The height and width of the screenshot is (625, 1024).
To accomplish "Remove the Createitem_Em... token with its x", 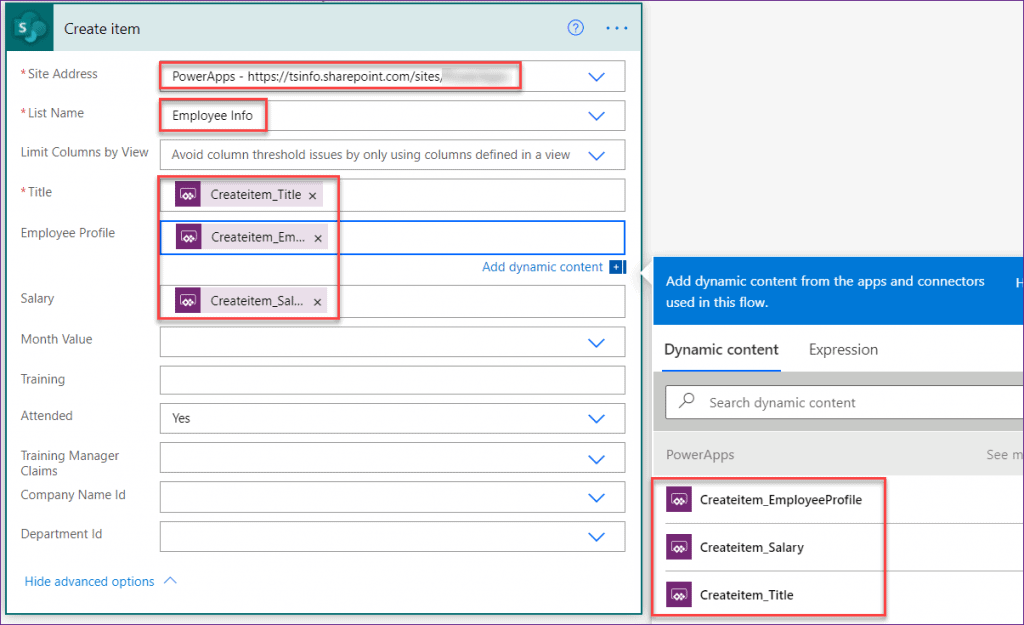I will pos(317,238).
